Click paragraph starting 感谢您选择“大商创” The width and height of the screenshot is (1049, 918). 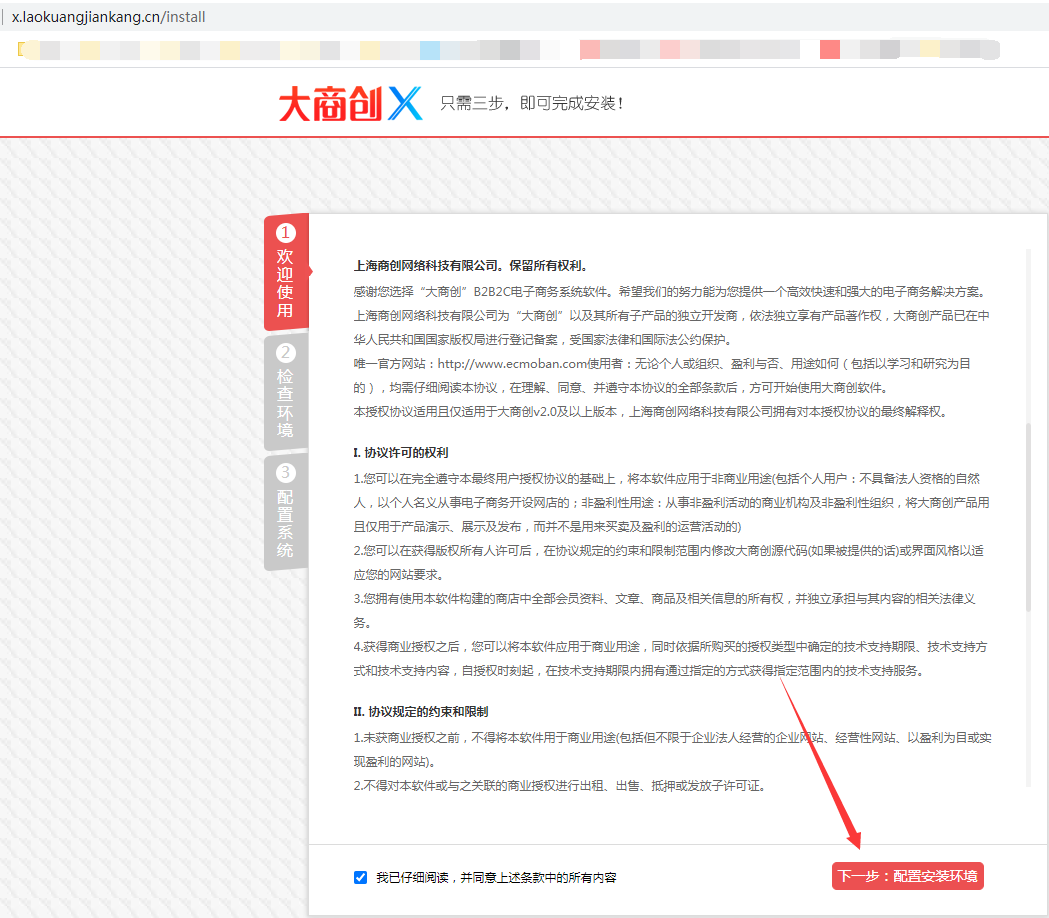670,292
